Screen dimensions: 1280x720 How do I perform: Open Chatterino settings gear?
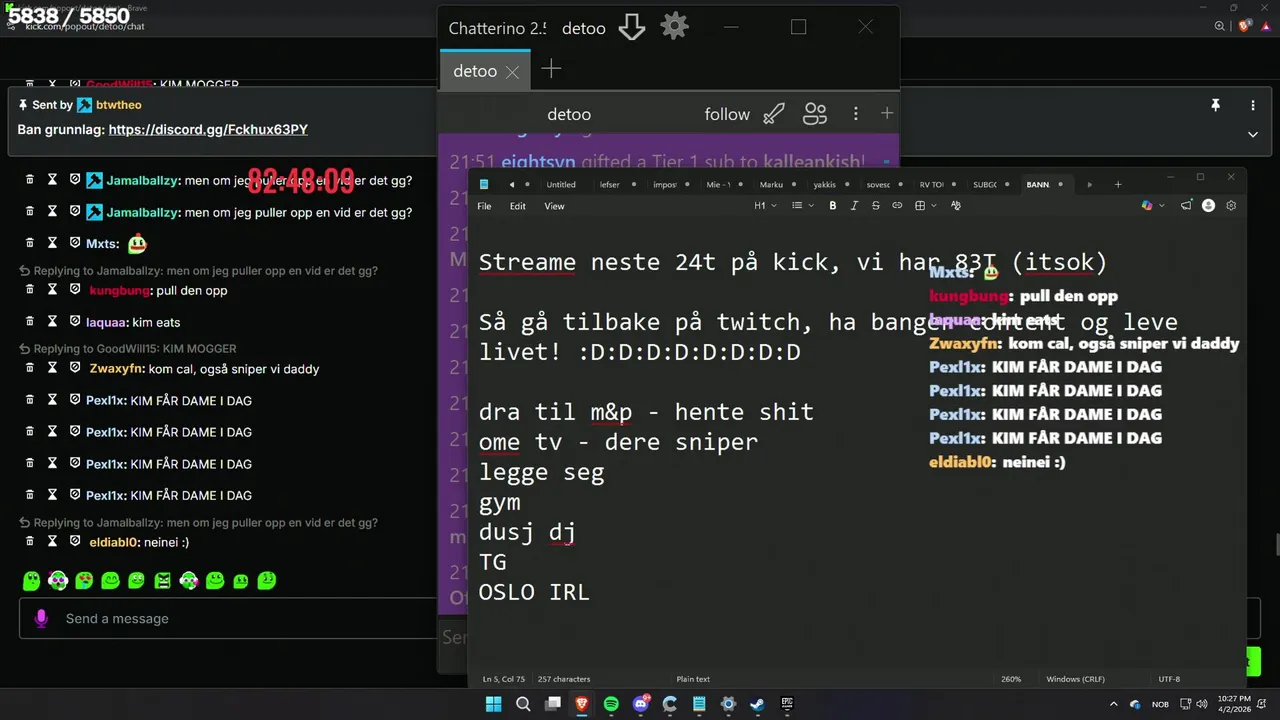click(x=675, y=27)
